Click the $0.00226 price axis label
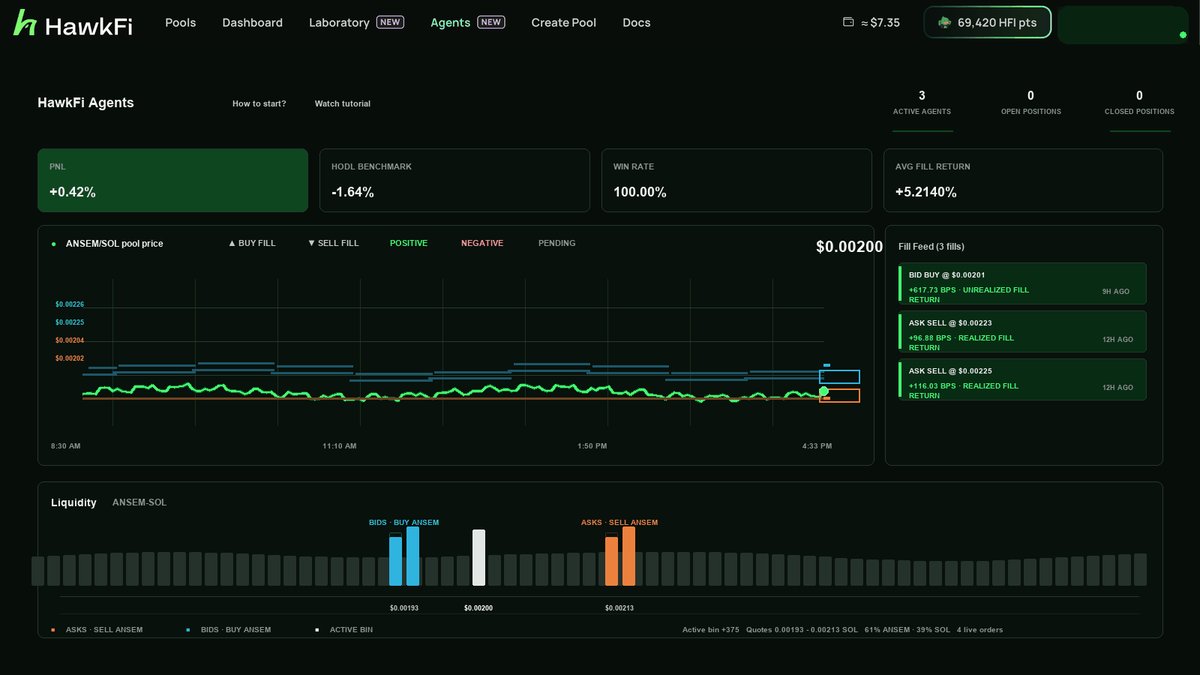Screen dimensions: 1200x675 [70, 304]
